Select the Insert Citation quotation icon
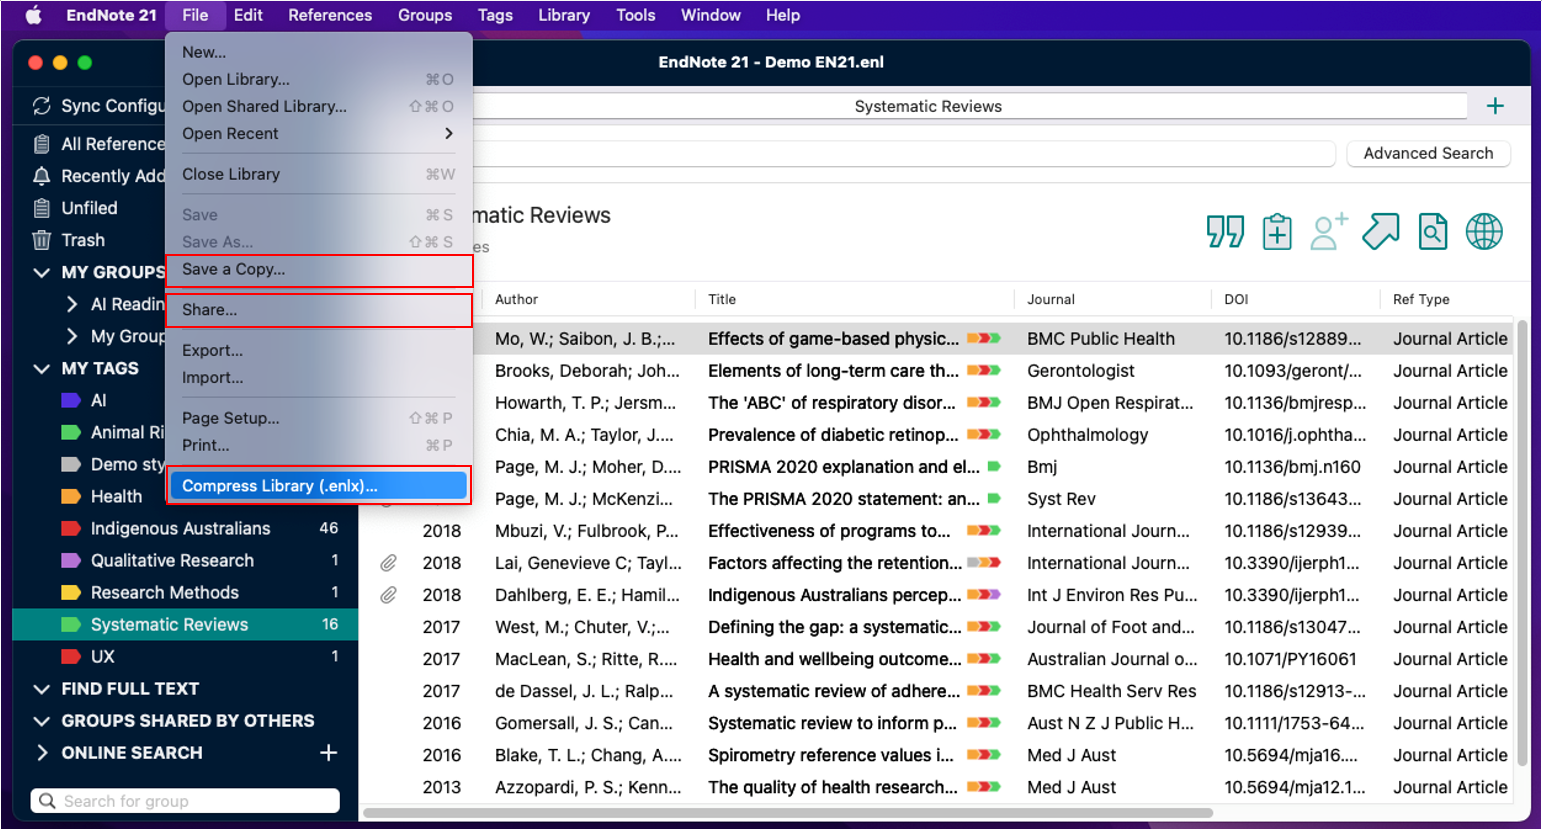The image size is (1542, 831). (x=1225, y=231)
